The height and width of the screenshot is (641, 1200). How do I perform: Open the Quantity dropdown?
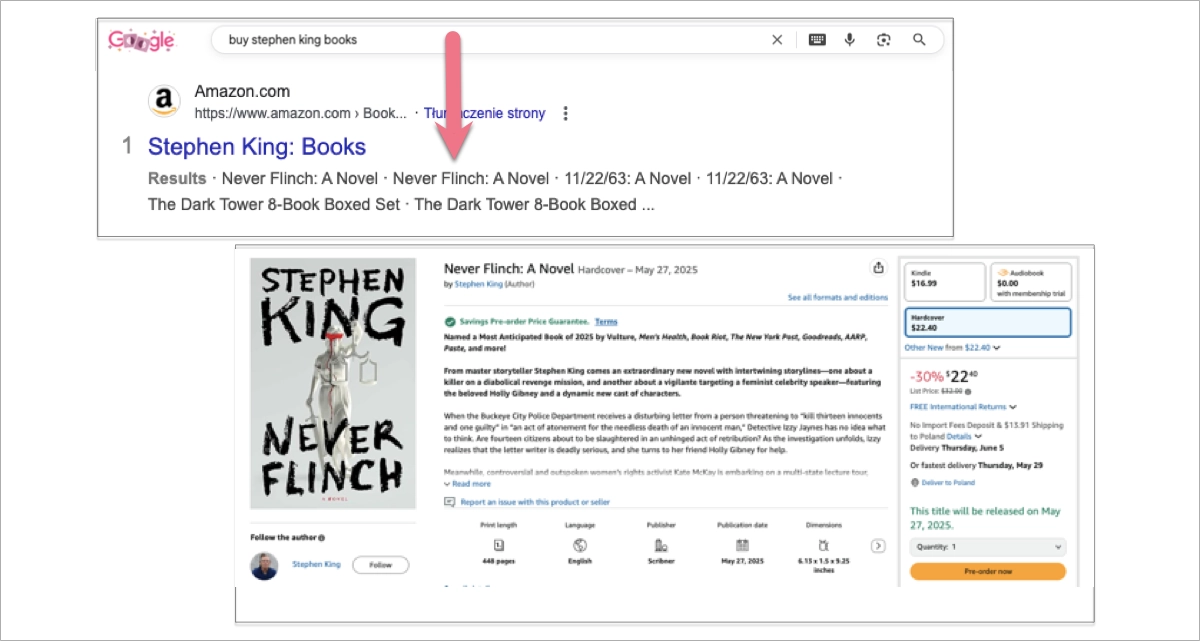(988, 546)
